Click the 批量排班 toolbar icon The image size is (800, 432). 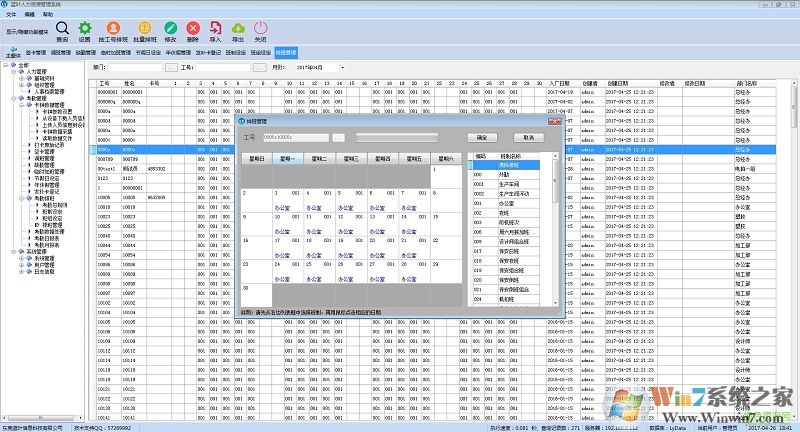(x=146, y=29)
